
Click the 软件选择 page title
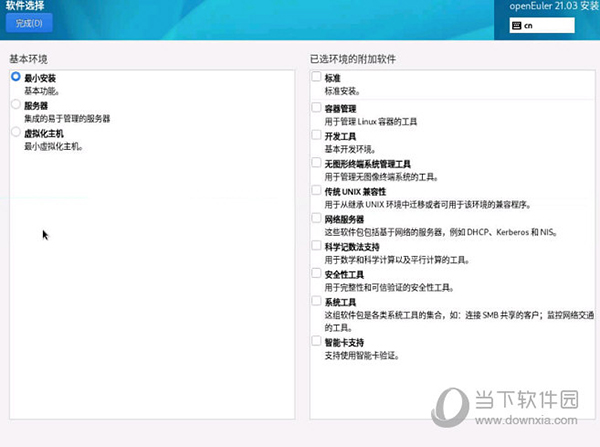25,5
